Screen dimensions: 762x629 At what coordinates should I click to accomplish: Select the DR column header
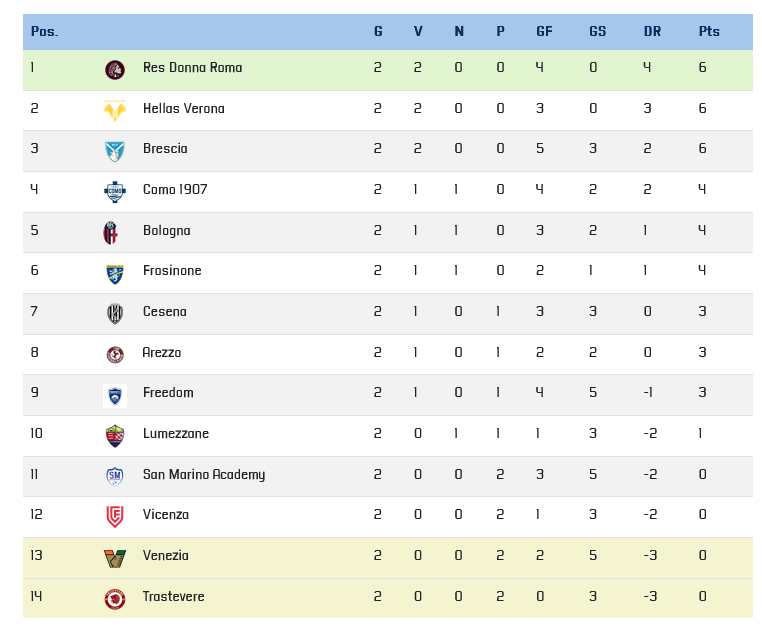652,32
